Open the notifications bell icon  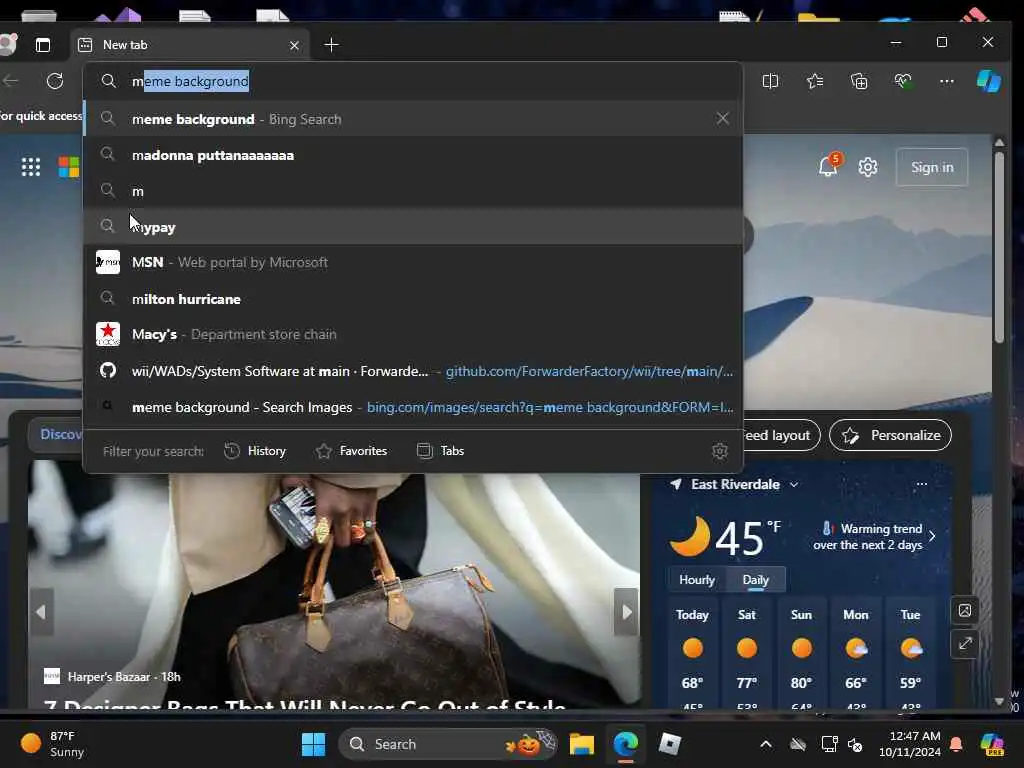[x=828, y=167]
